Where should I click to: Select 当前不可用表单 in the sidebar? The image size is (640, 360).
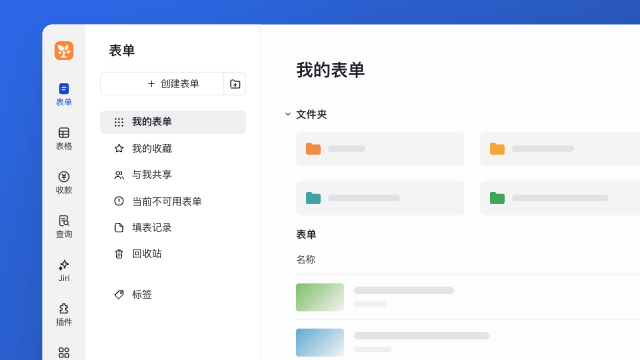tap(173, 201)
